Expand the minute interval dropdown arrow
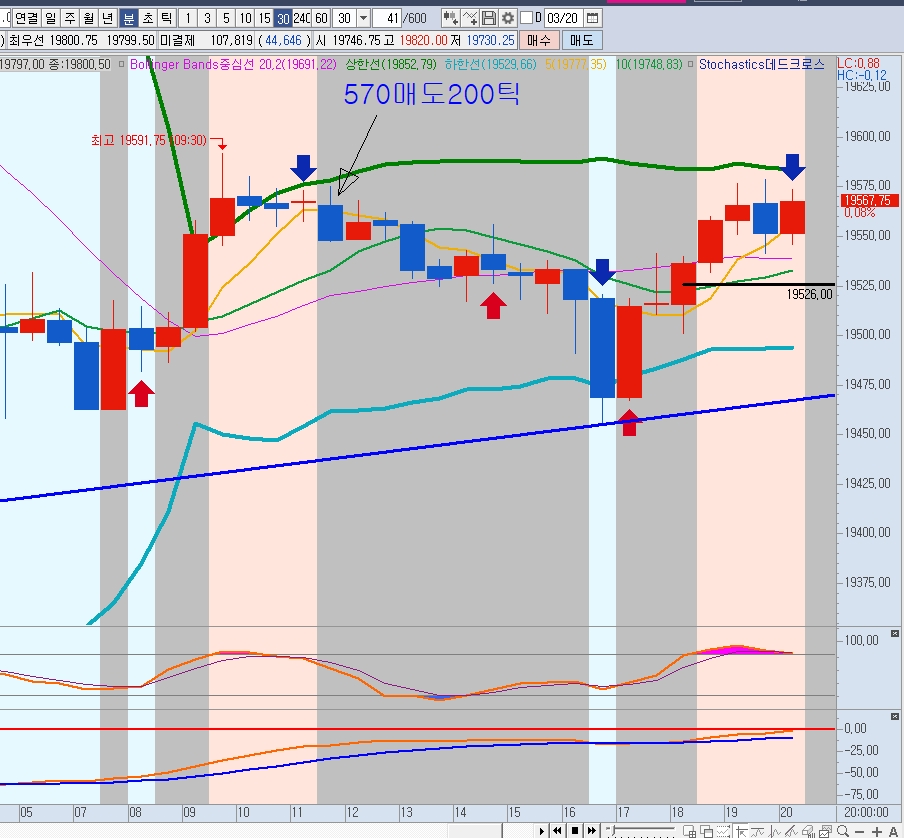Viewport: 904px width, 838px height. 362,18
